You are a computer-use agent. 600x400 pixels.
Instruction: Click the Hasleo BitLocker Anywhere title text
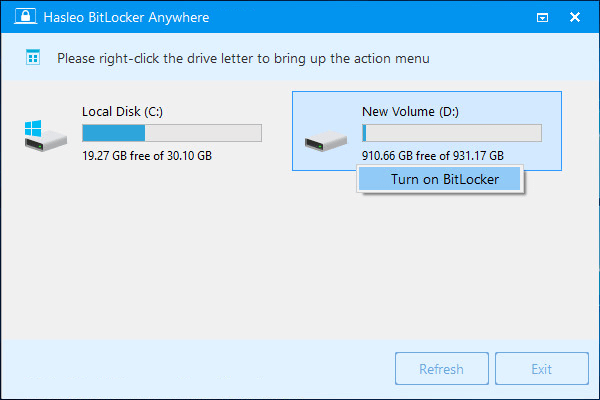[126, 17]
